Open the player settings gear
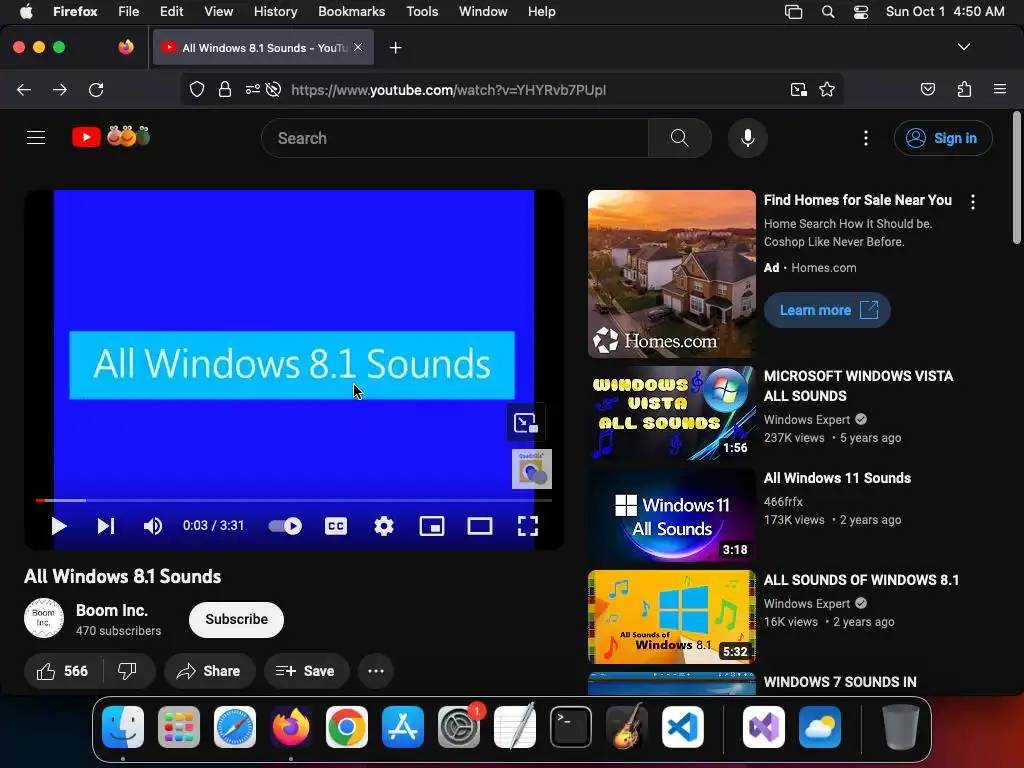The height and width of the screenshot is (768, 1024). [x=384, y=526]
